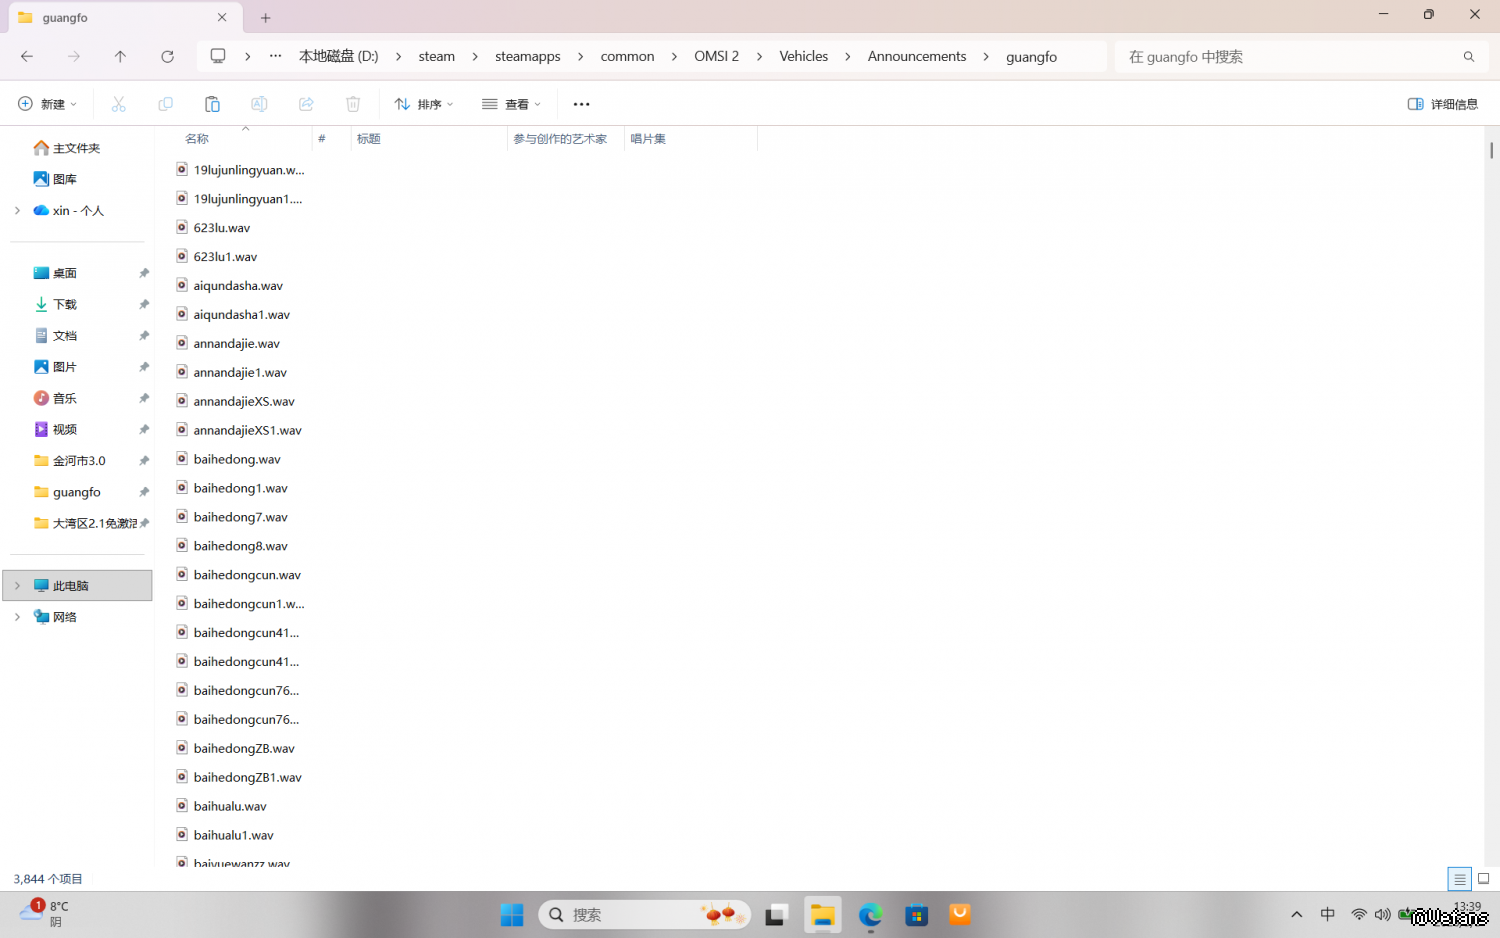Click the guangfo search box

1300,57
